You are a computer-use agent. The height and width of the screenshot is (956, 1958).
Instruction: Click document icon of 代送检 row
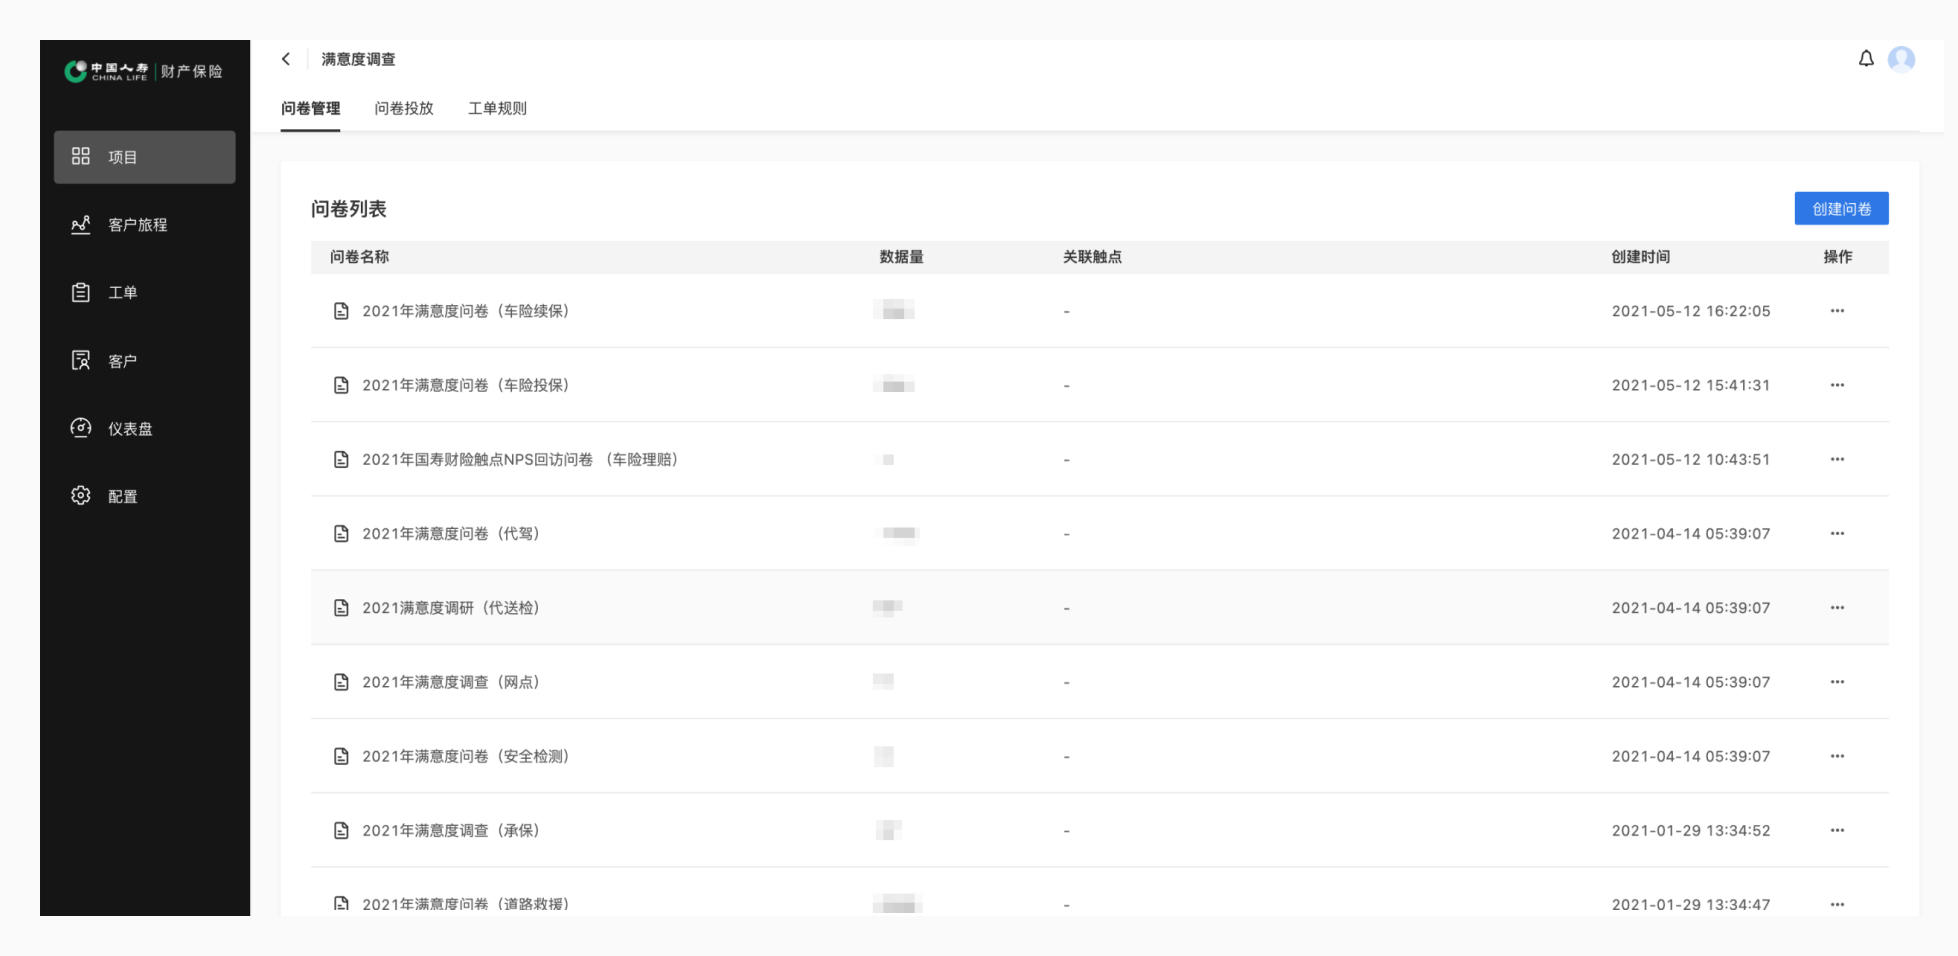pos(341,607)
